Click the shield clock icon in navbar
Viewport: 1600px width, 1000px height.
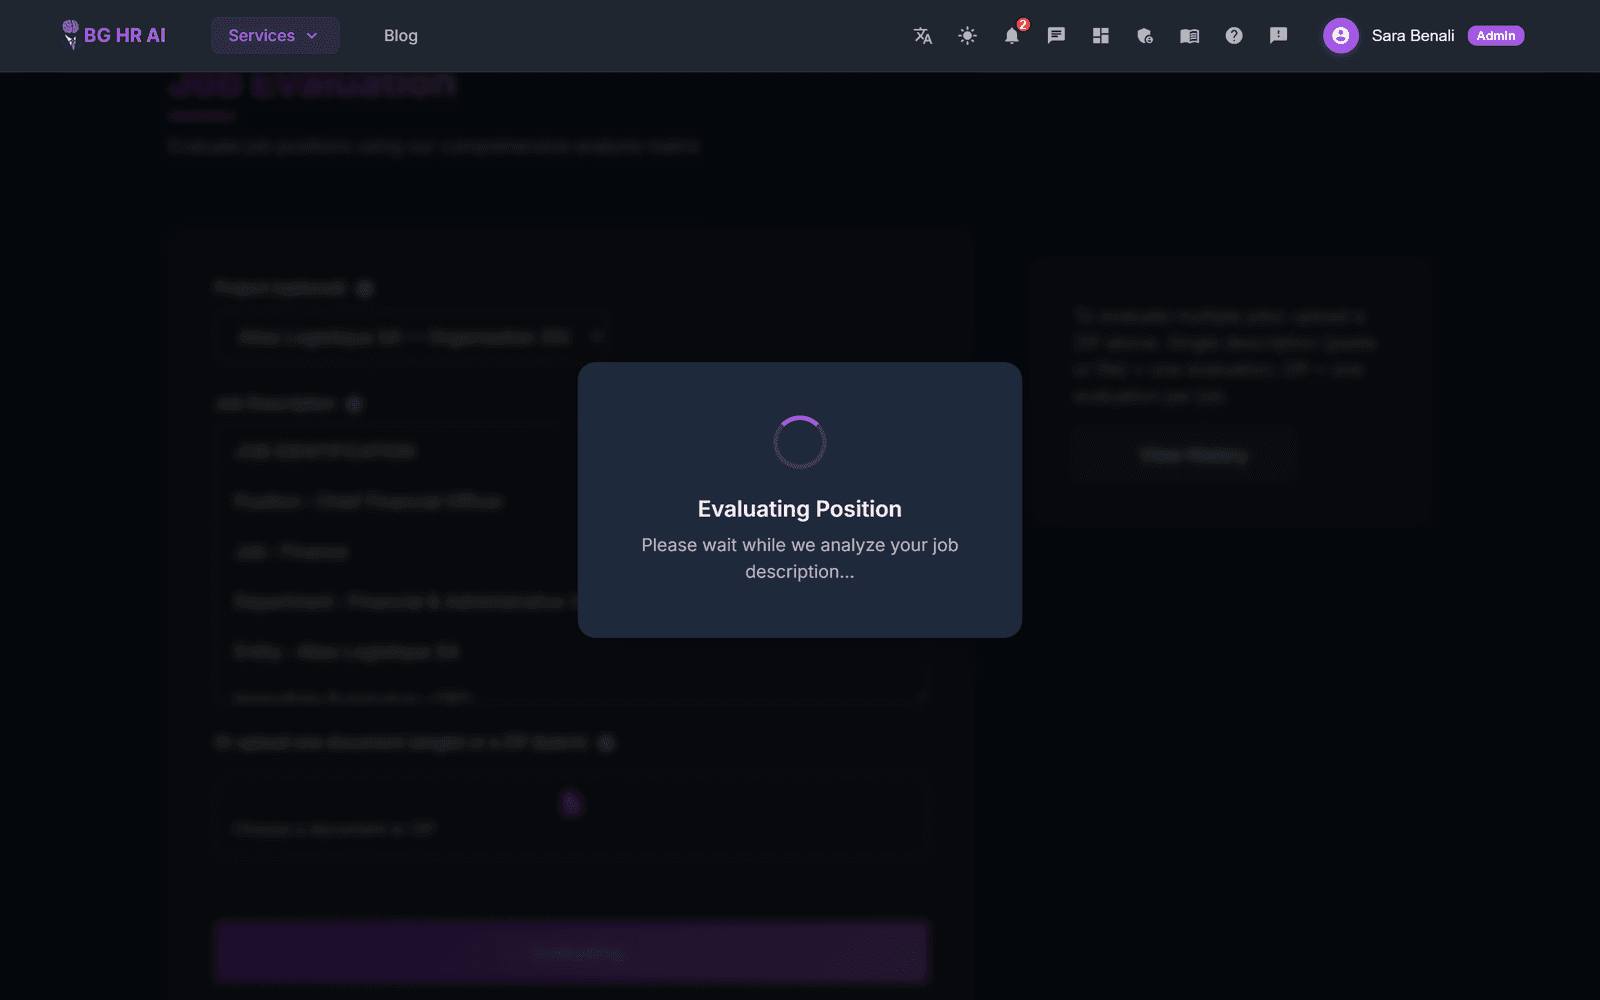tap(1145, 35)
